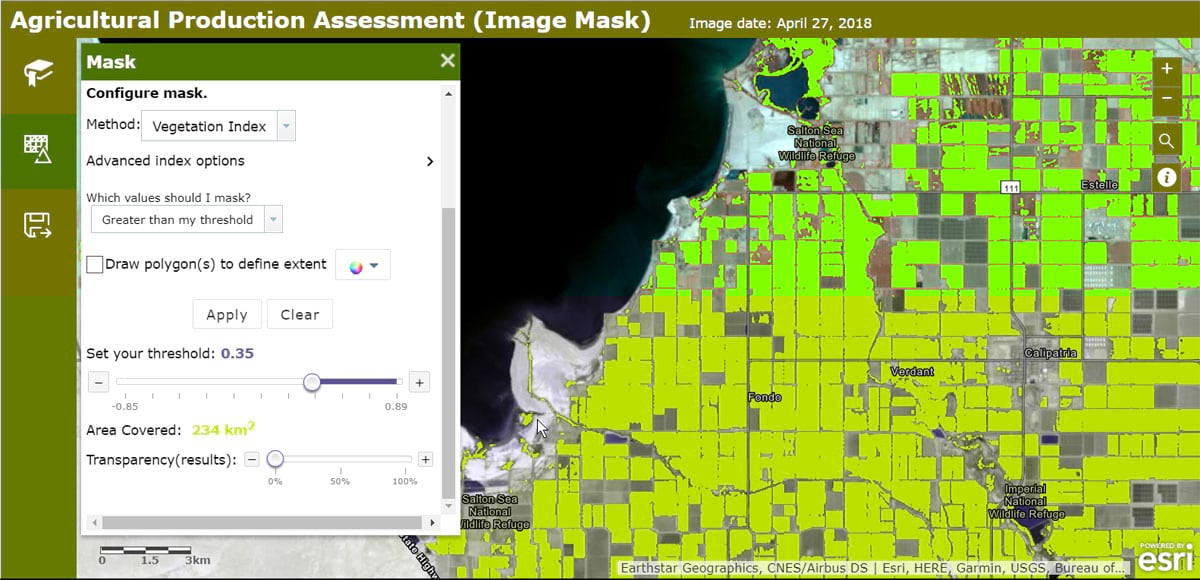
Task: Show the map info icon
Action: pyautogui.click(x=1167, y=177)
